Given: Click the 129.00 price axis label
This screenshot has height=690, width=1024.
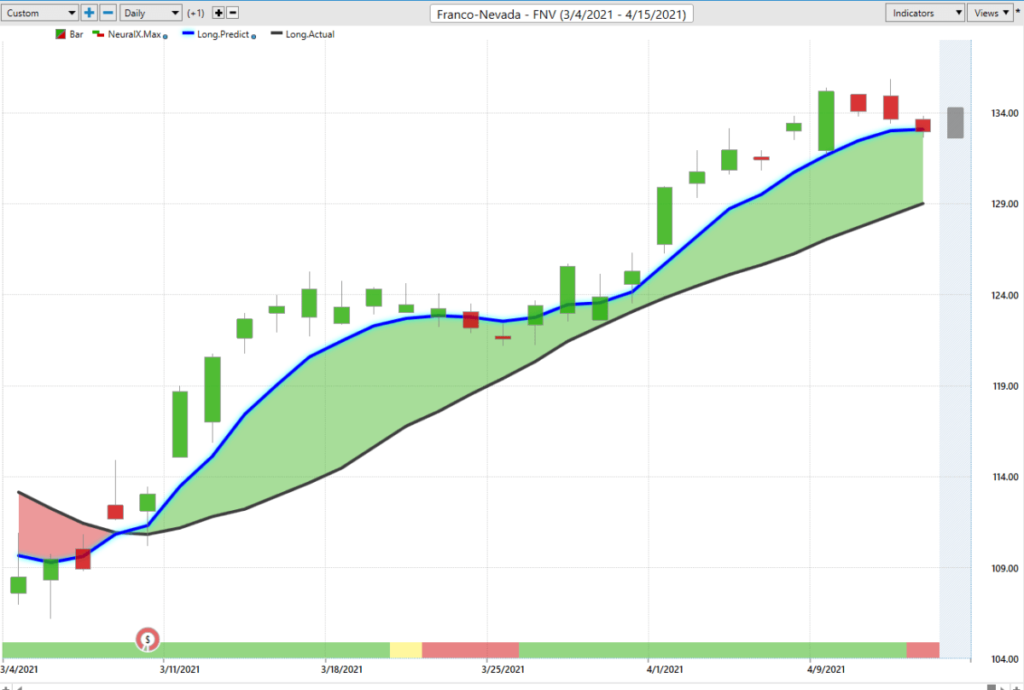Looking at the screenshot, I should click(x=1004, y=204).
